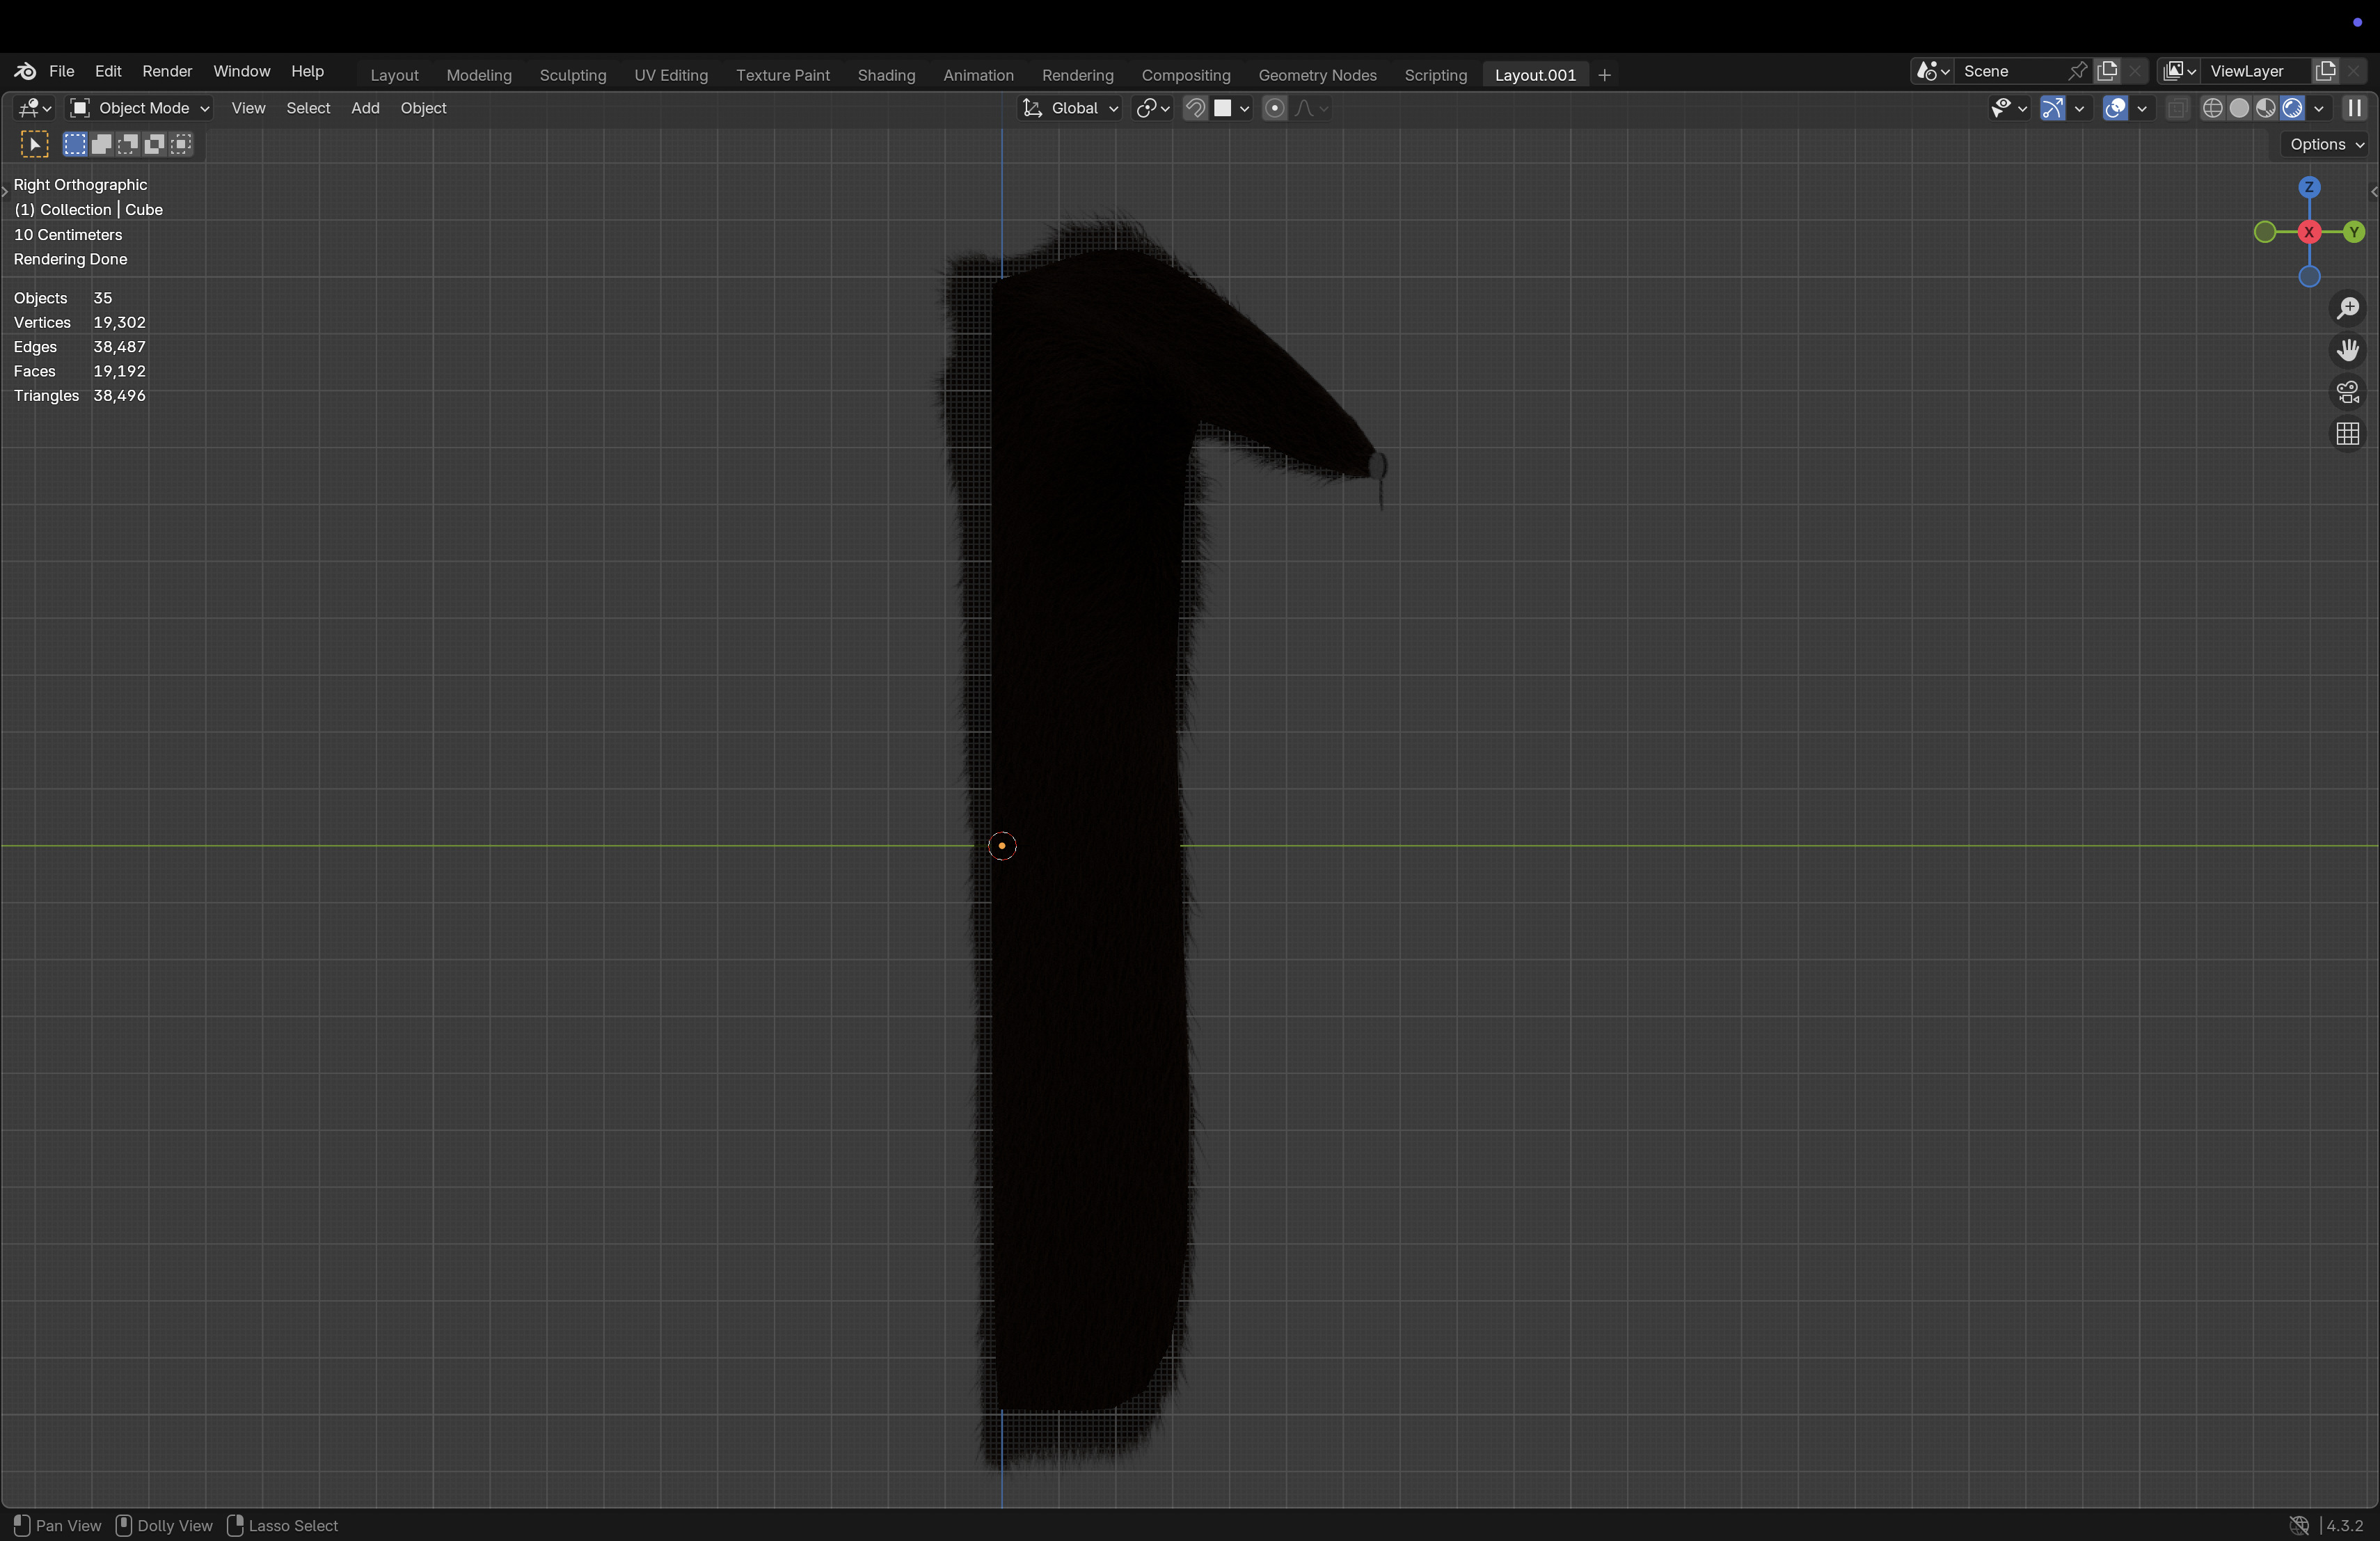Image resolution: width=2380 pixels, height=1541 pixels.
Task: Choose the Extend selection mode
Action: click(x=101, y=144)
